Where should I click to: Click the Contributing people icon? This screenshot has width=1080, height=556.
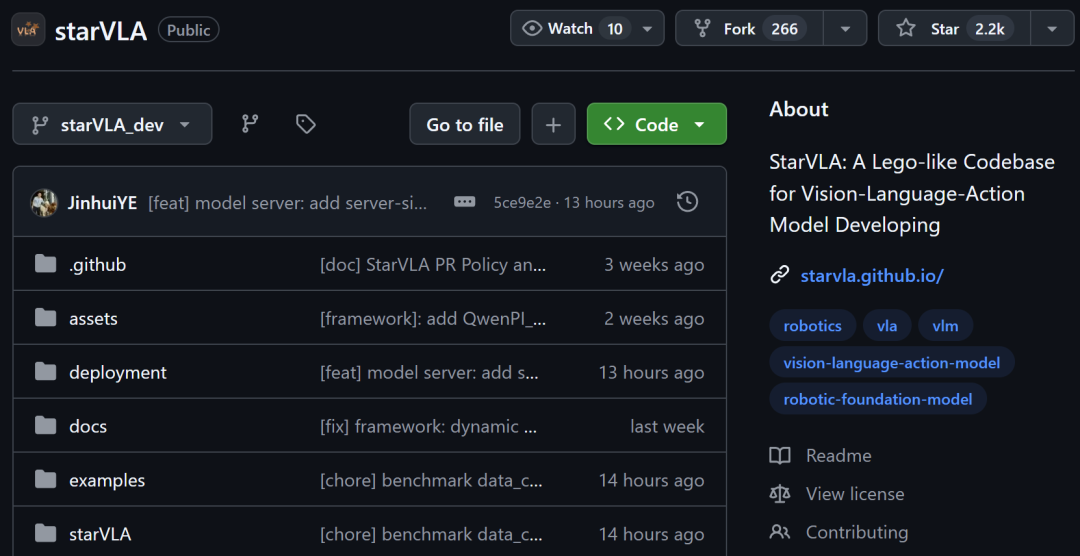(x=780, y=532)
